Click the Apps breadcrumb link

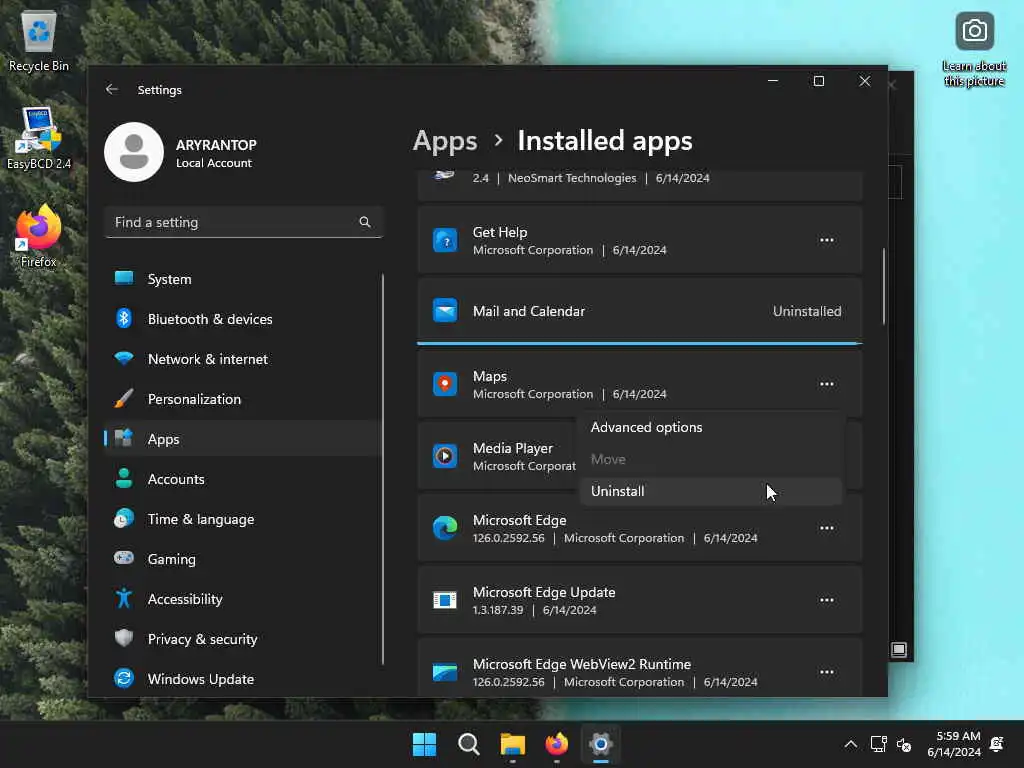[445, 141]
